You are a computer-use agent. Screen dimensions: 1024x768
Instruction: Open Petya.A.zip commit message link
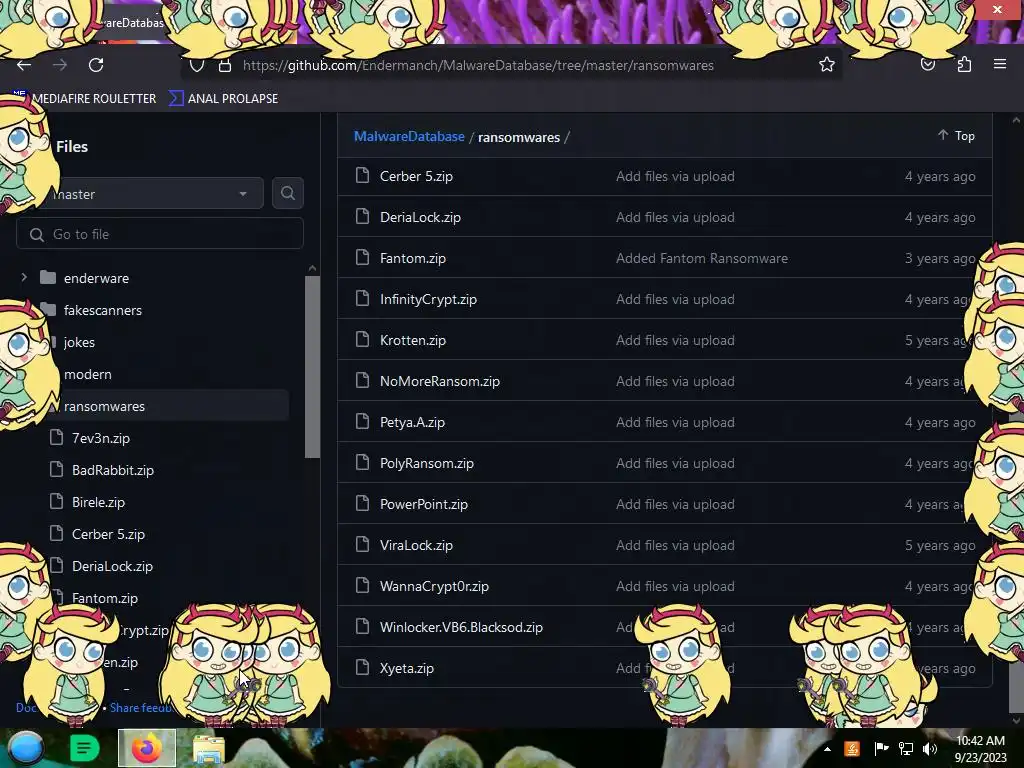click(x=675, y=423)
